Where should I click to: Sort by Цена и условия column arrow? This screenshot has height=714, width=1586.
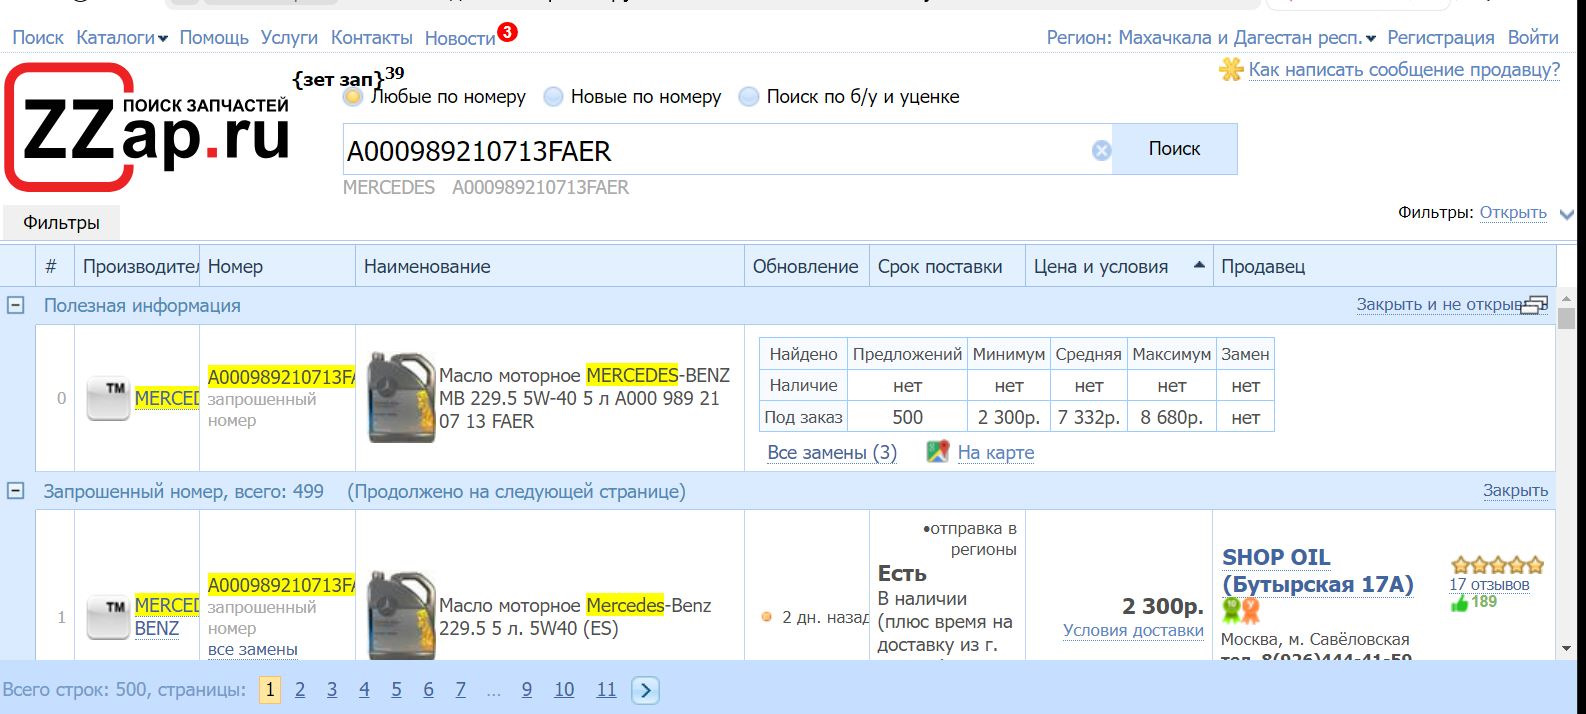click(1199, 265)
